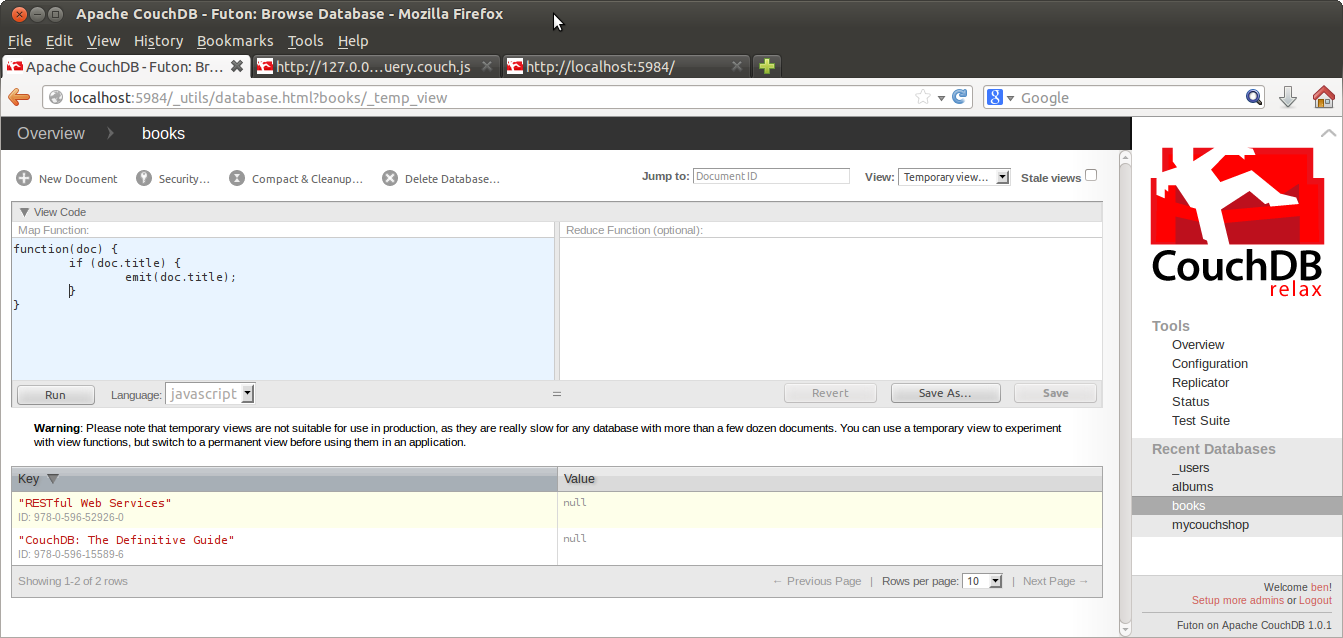The image size is (1343, 638).
Task: Open Test Suite in the Tools sidebar
Action: pos(1201,421)
